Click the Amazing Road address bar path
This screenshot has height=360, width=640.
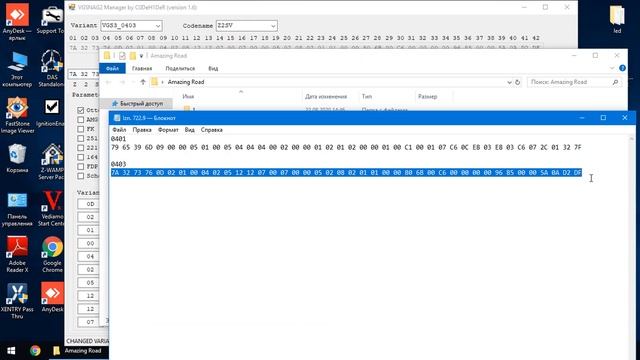click(x=186, y=82)
